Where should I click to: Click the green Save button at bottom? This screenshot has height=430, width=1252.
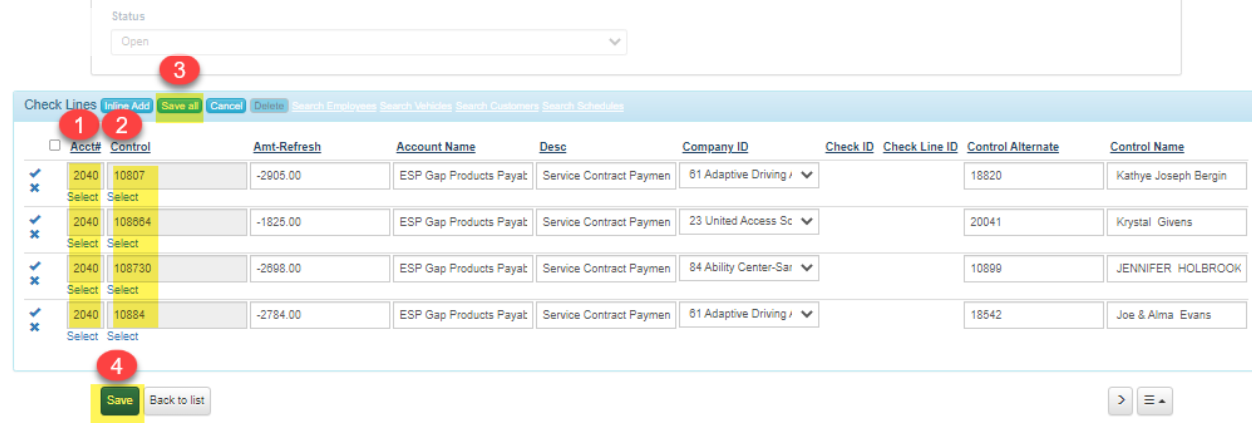[x=119, y=400]
